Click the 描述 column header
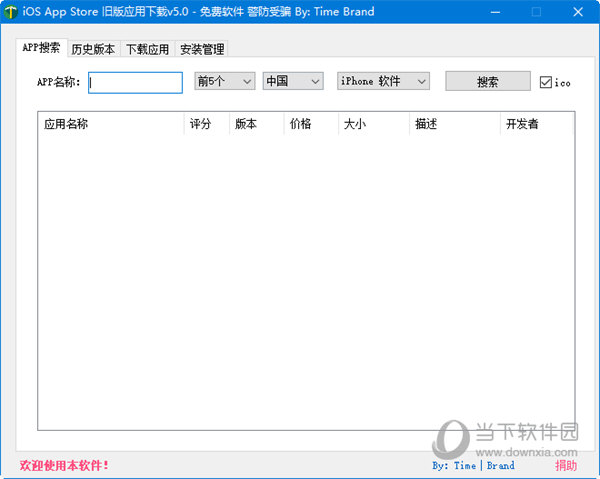The width and height of the screenshot is (600, 479). click(455, 124)
